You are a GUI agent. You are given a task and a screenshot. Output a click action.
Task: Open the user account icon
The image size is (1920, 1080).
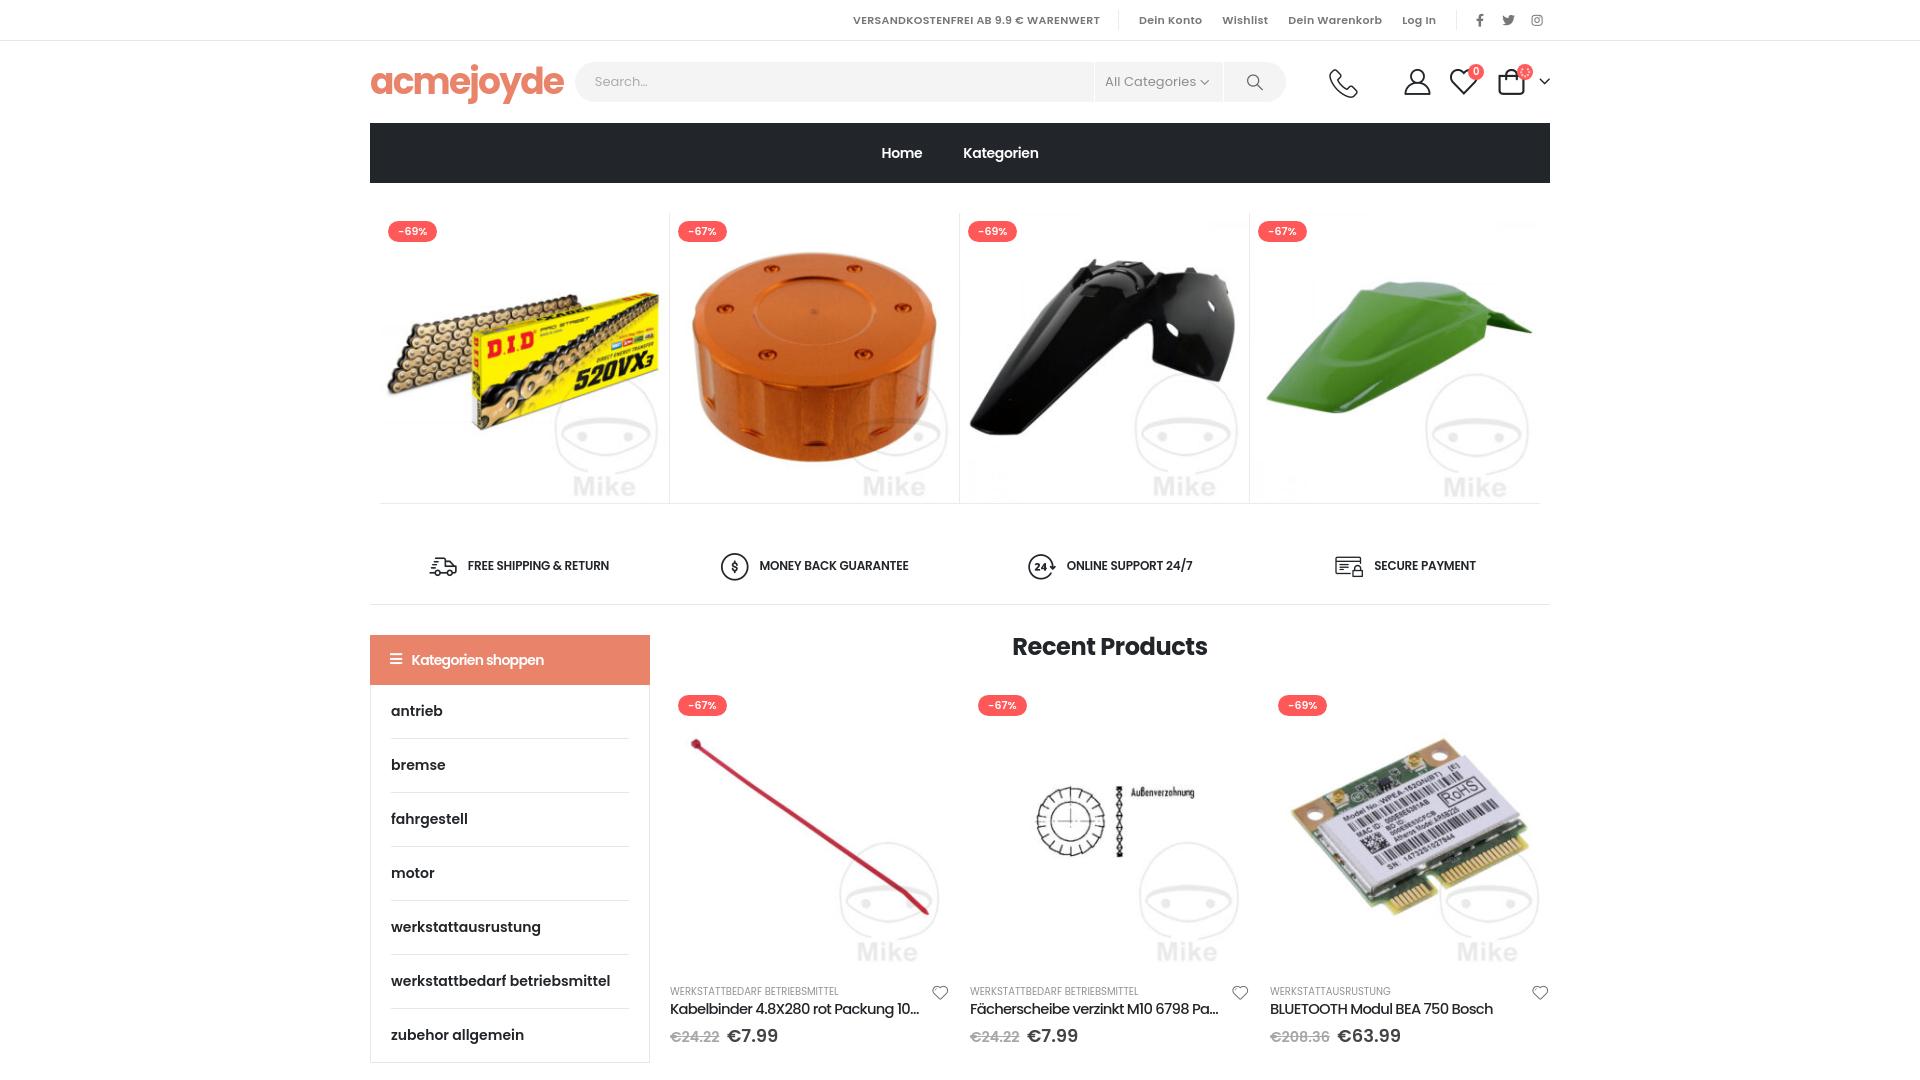coord(1417,82)
